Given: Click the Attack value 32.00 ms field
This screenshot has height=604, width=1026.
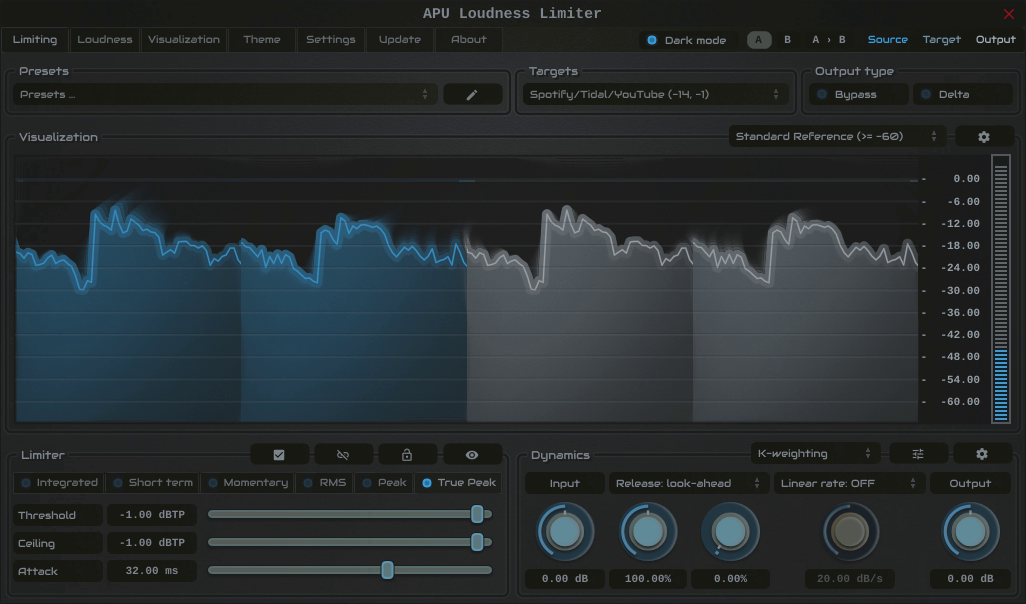Looking at the screenshot, I should pyautogui.click(x=152, y=571).
